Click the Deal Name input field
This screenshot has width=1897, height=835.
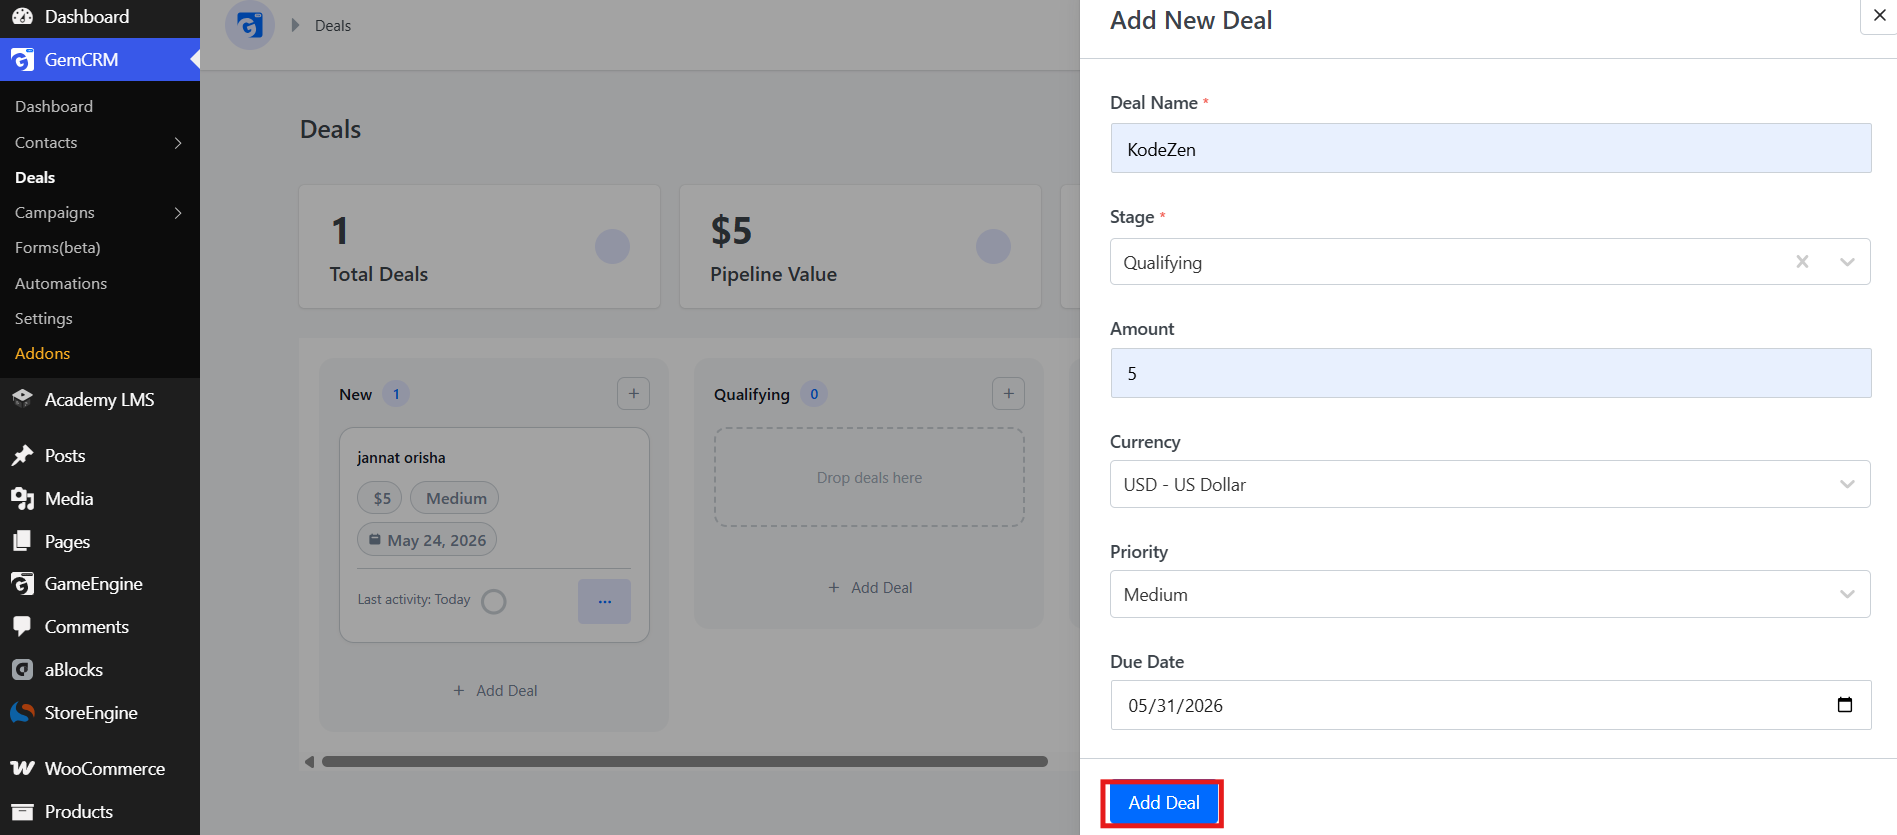pyautogui.click(x=1490, y=148)
